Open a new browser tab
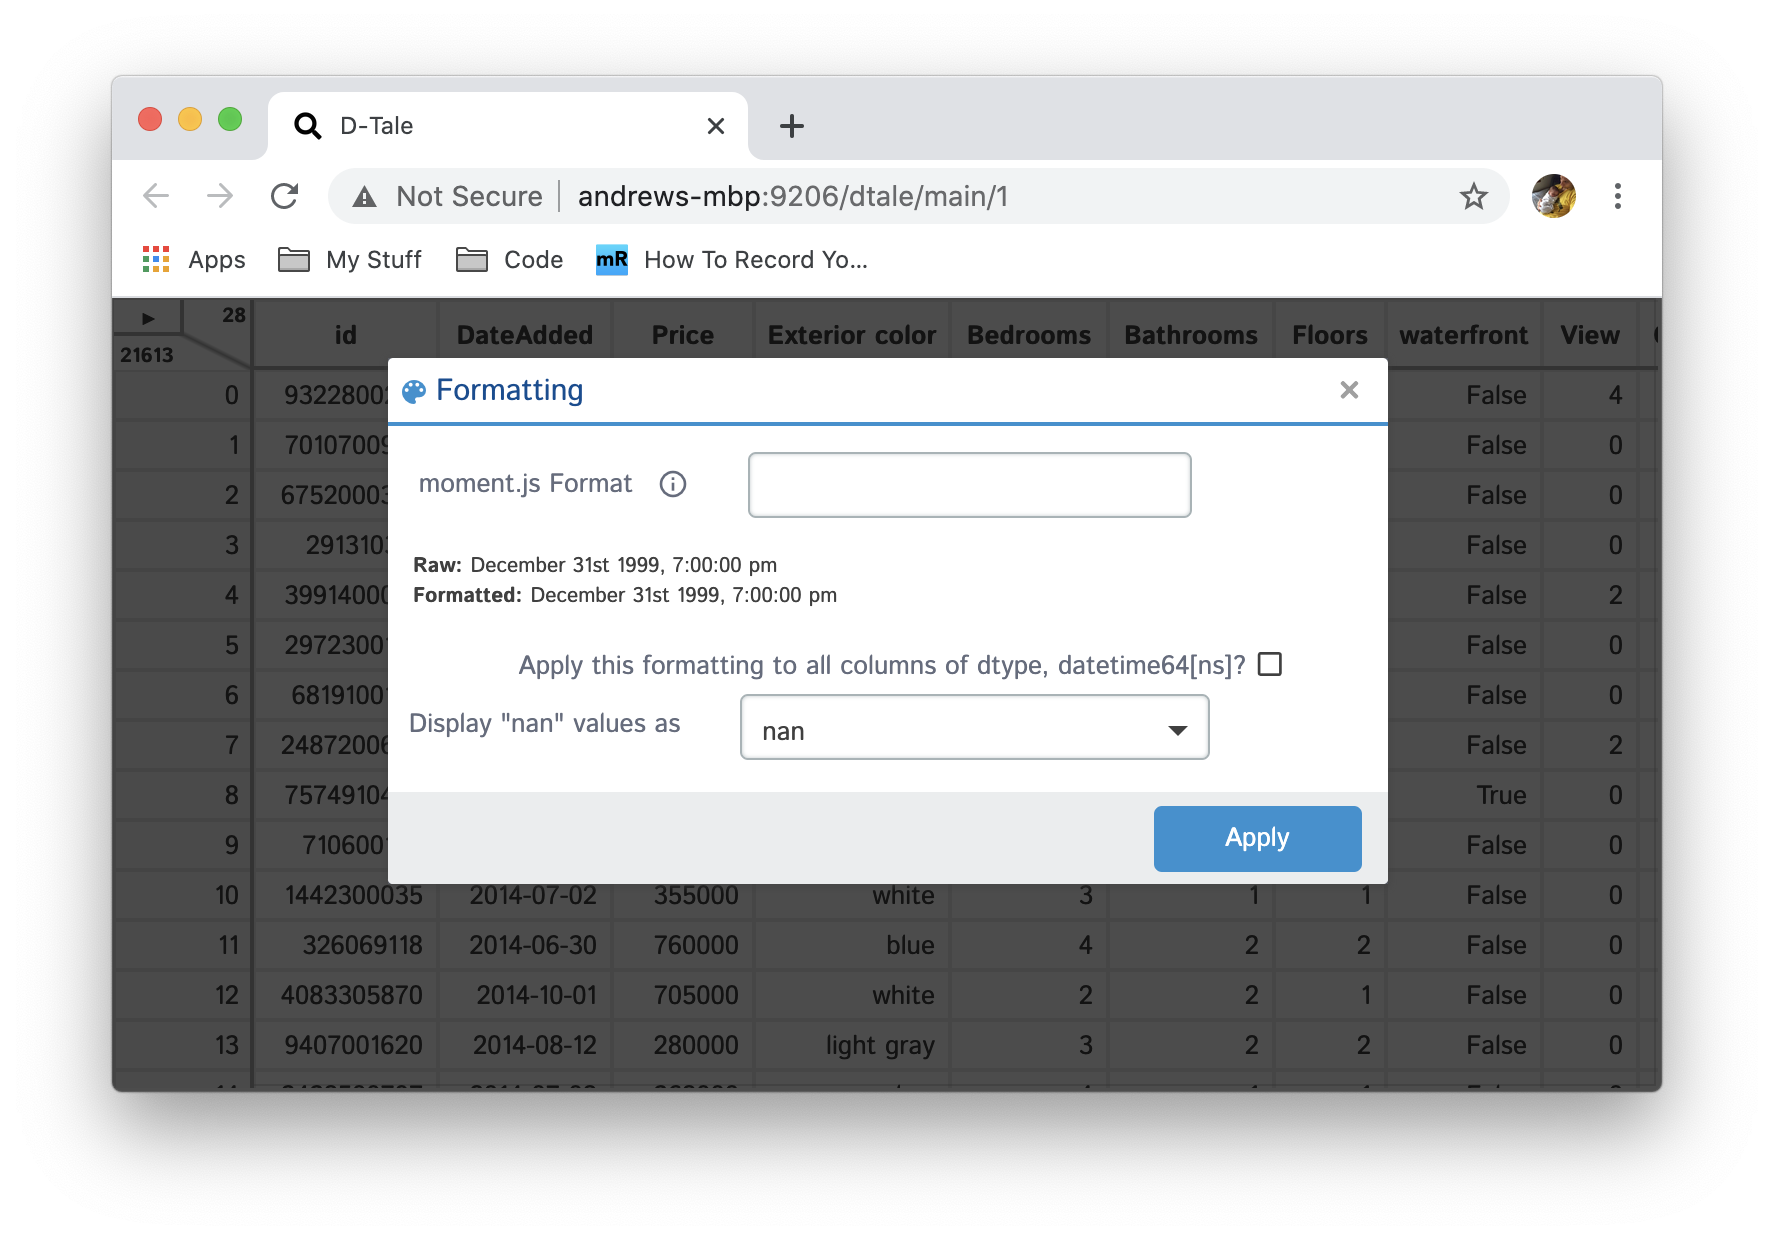The width and height of the screenshot is (1774, 1240). click(x=791, y=126)
